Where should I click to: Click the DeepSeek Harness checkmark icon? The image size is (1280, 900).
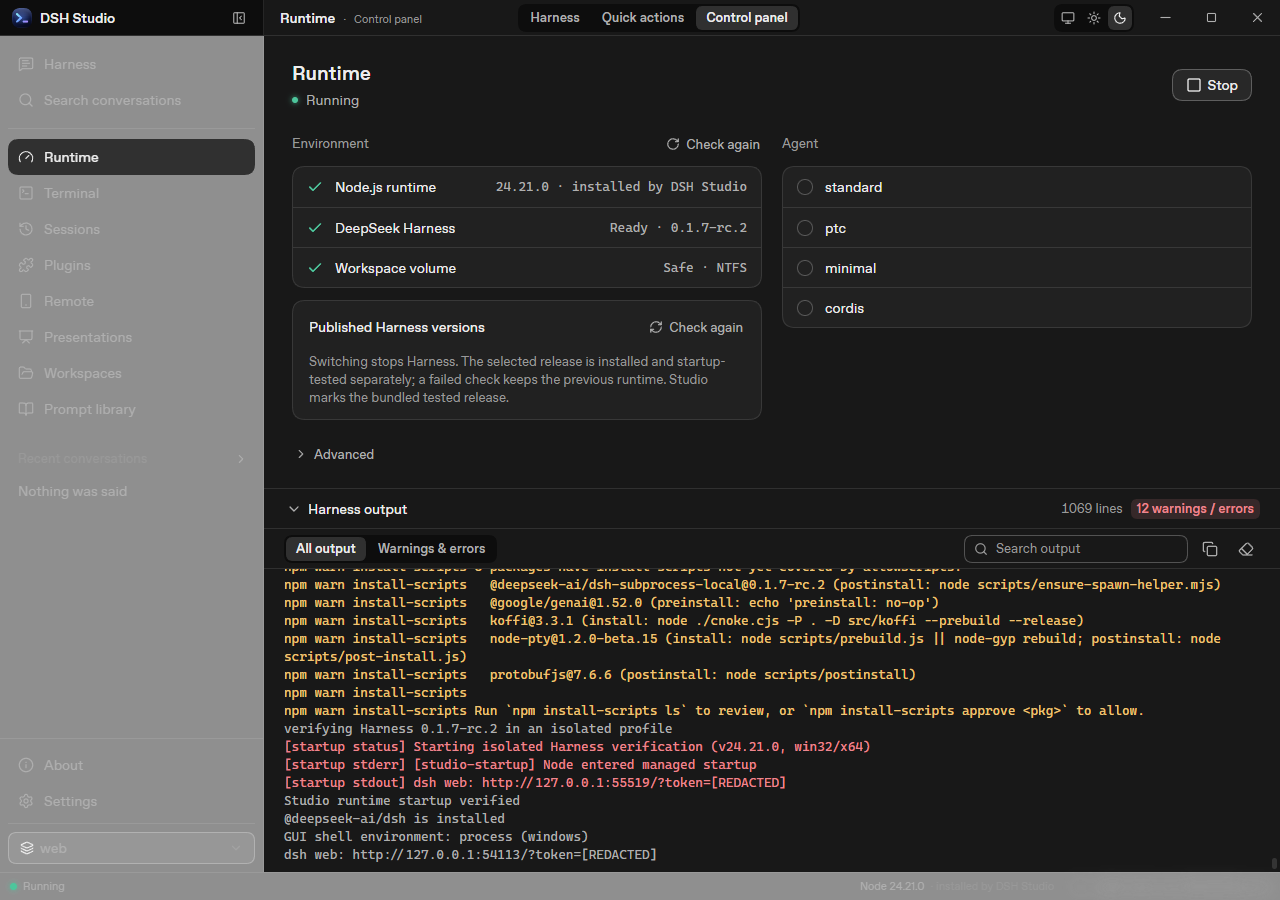tap(315, 228)
